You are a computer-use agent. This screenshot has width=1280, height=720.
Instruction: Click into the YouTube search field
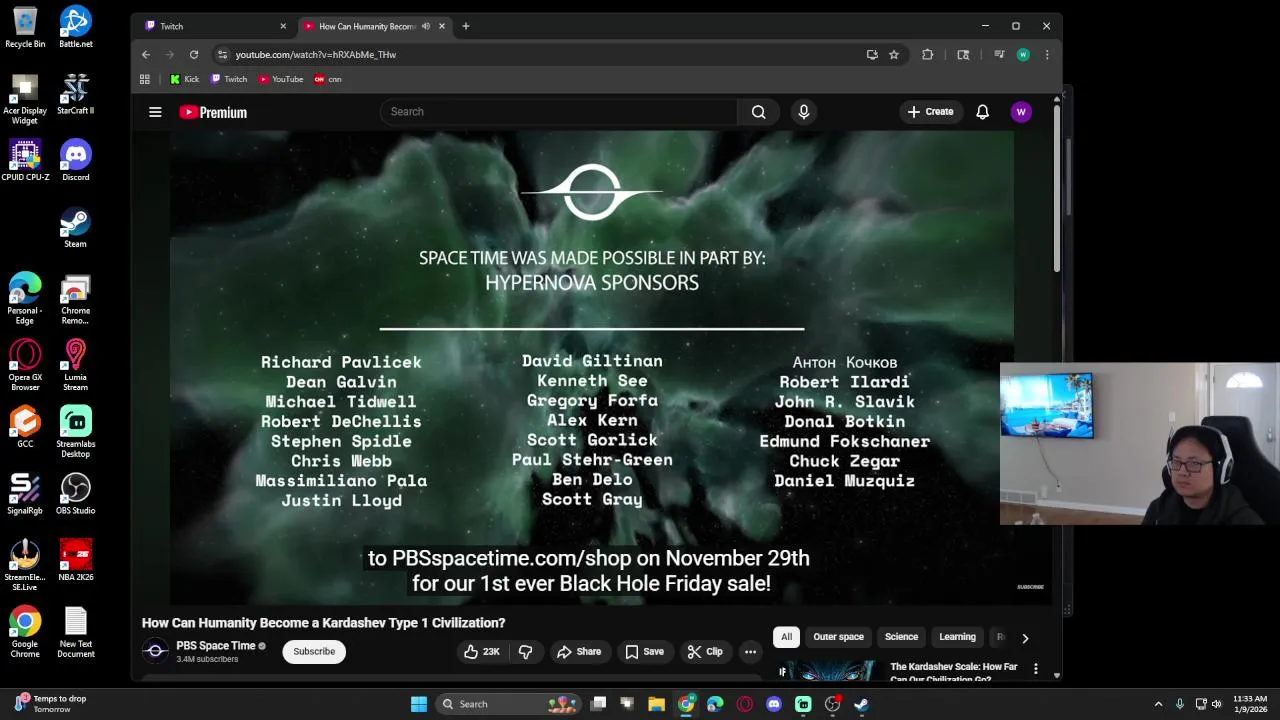(558, 112)
